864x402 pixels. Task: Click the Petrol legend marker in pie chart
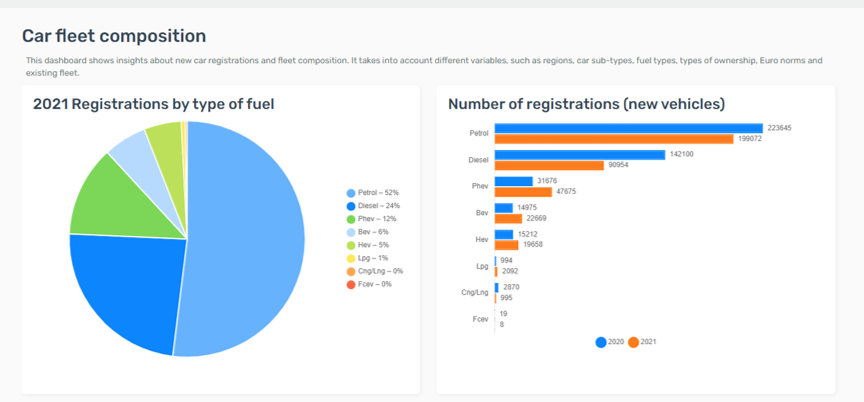coord(350,193)
